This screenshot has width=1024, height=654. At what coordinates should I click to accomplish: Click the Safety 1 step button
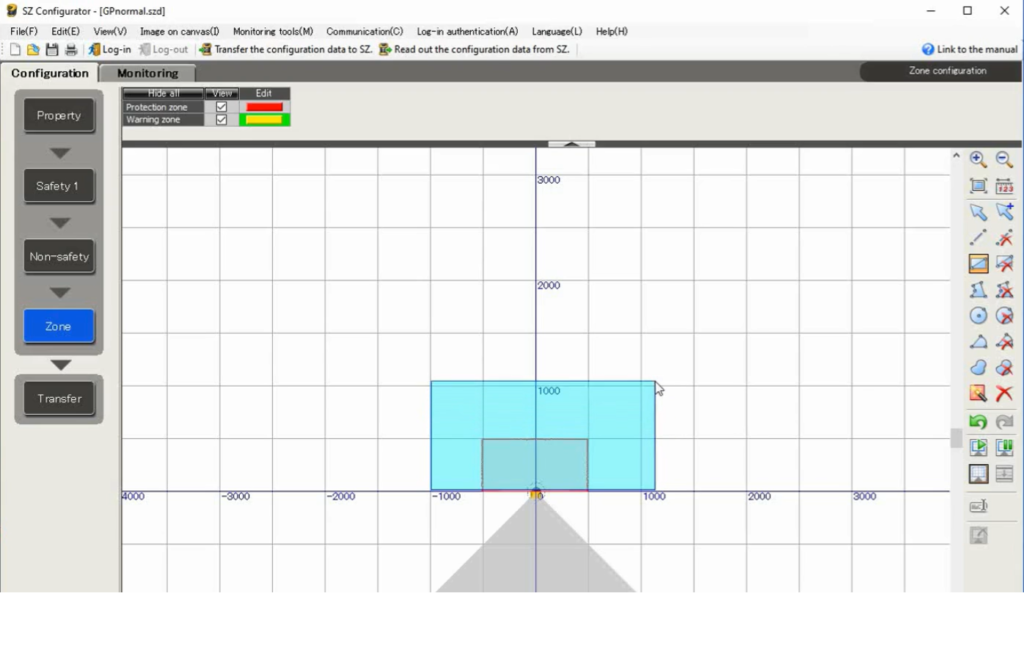[x=59, y=186]
